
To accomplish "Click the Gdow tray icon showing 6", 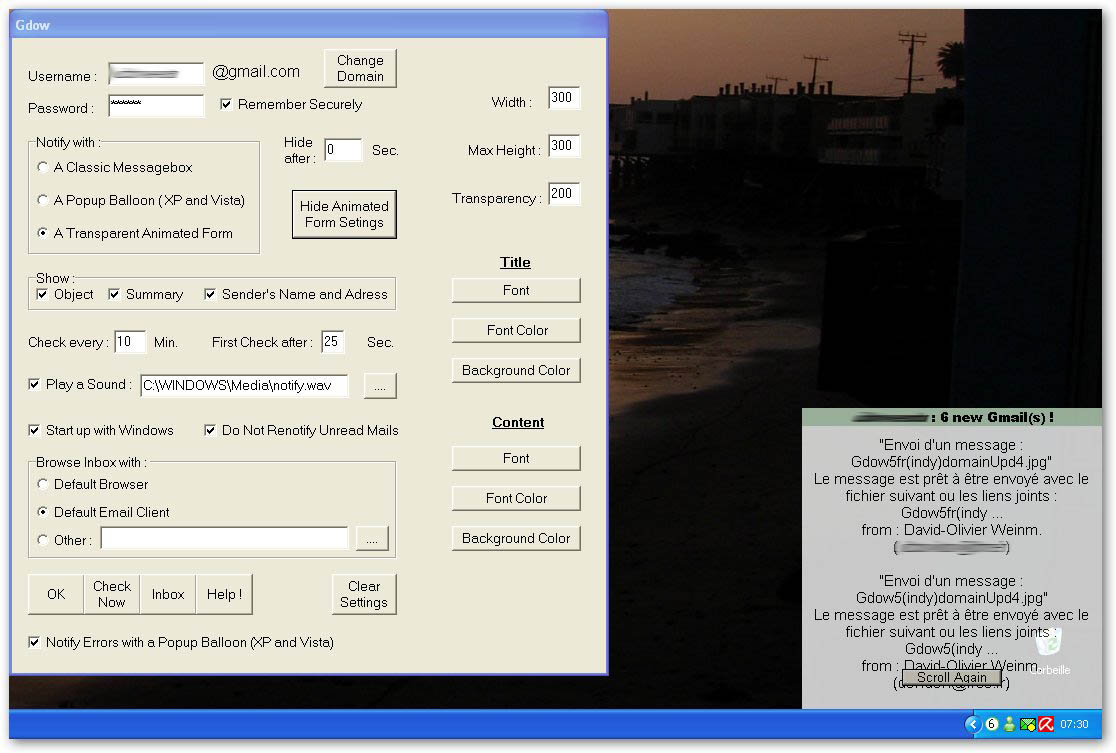I will 991,725.
